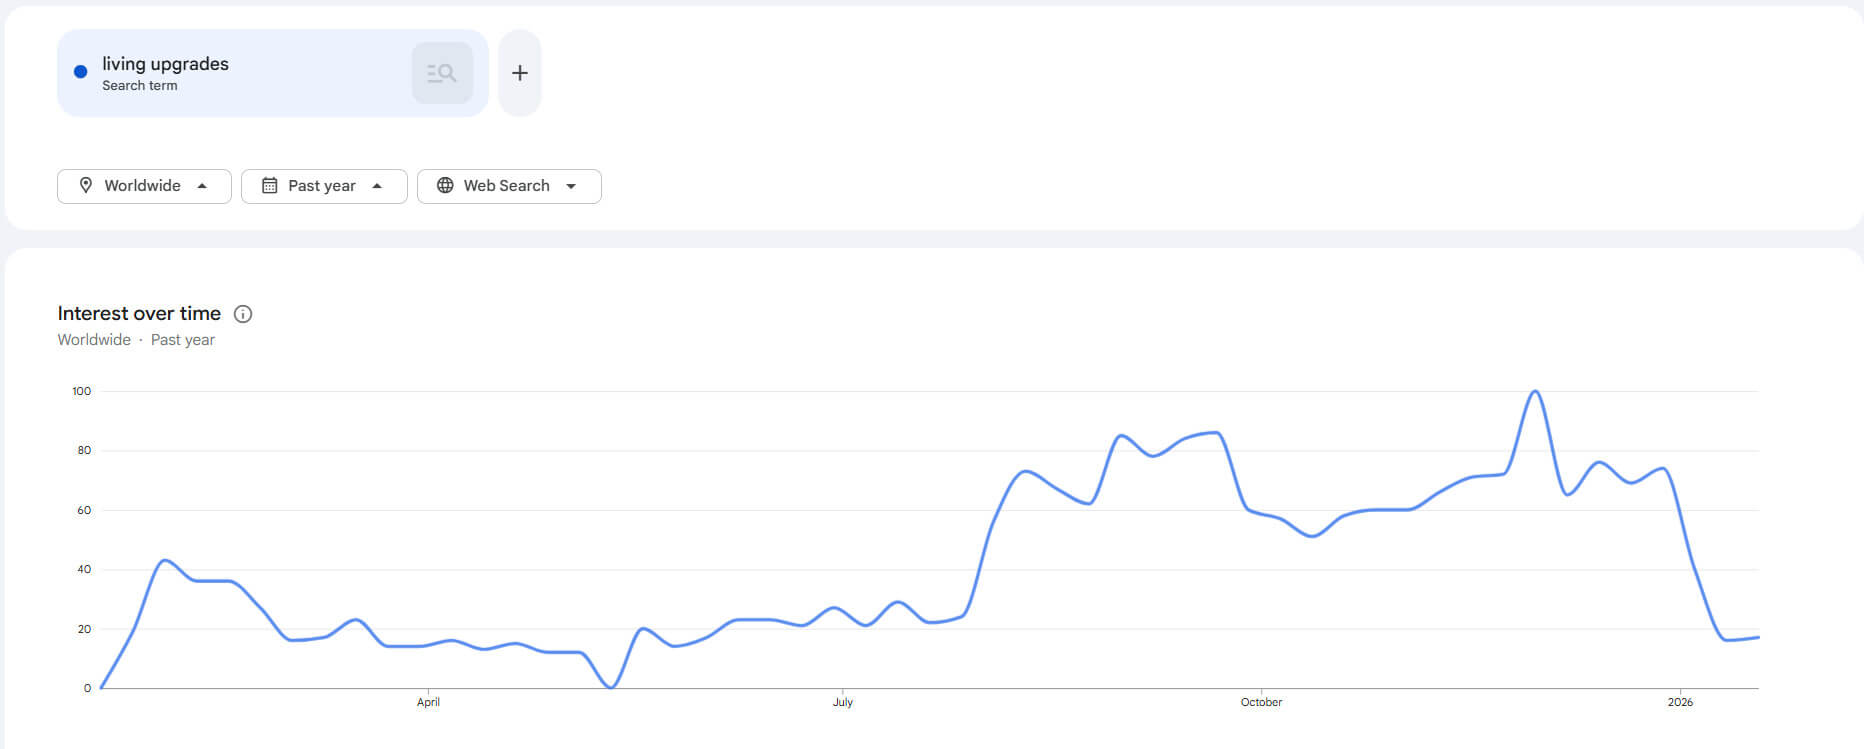Viewport: 1864px width, 749px height.
Task: Click the globe icon beside Web Search
Action: coord(445,185)
